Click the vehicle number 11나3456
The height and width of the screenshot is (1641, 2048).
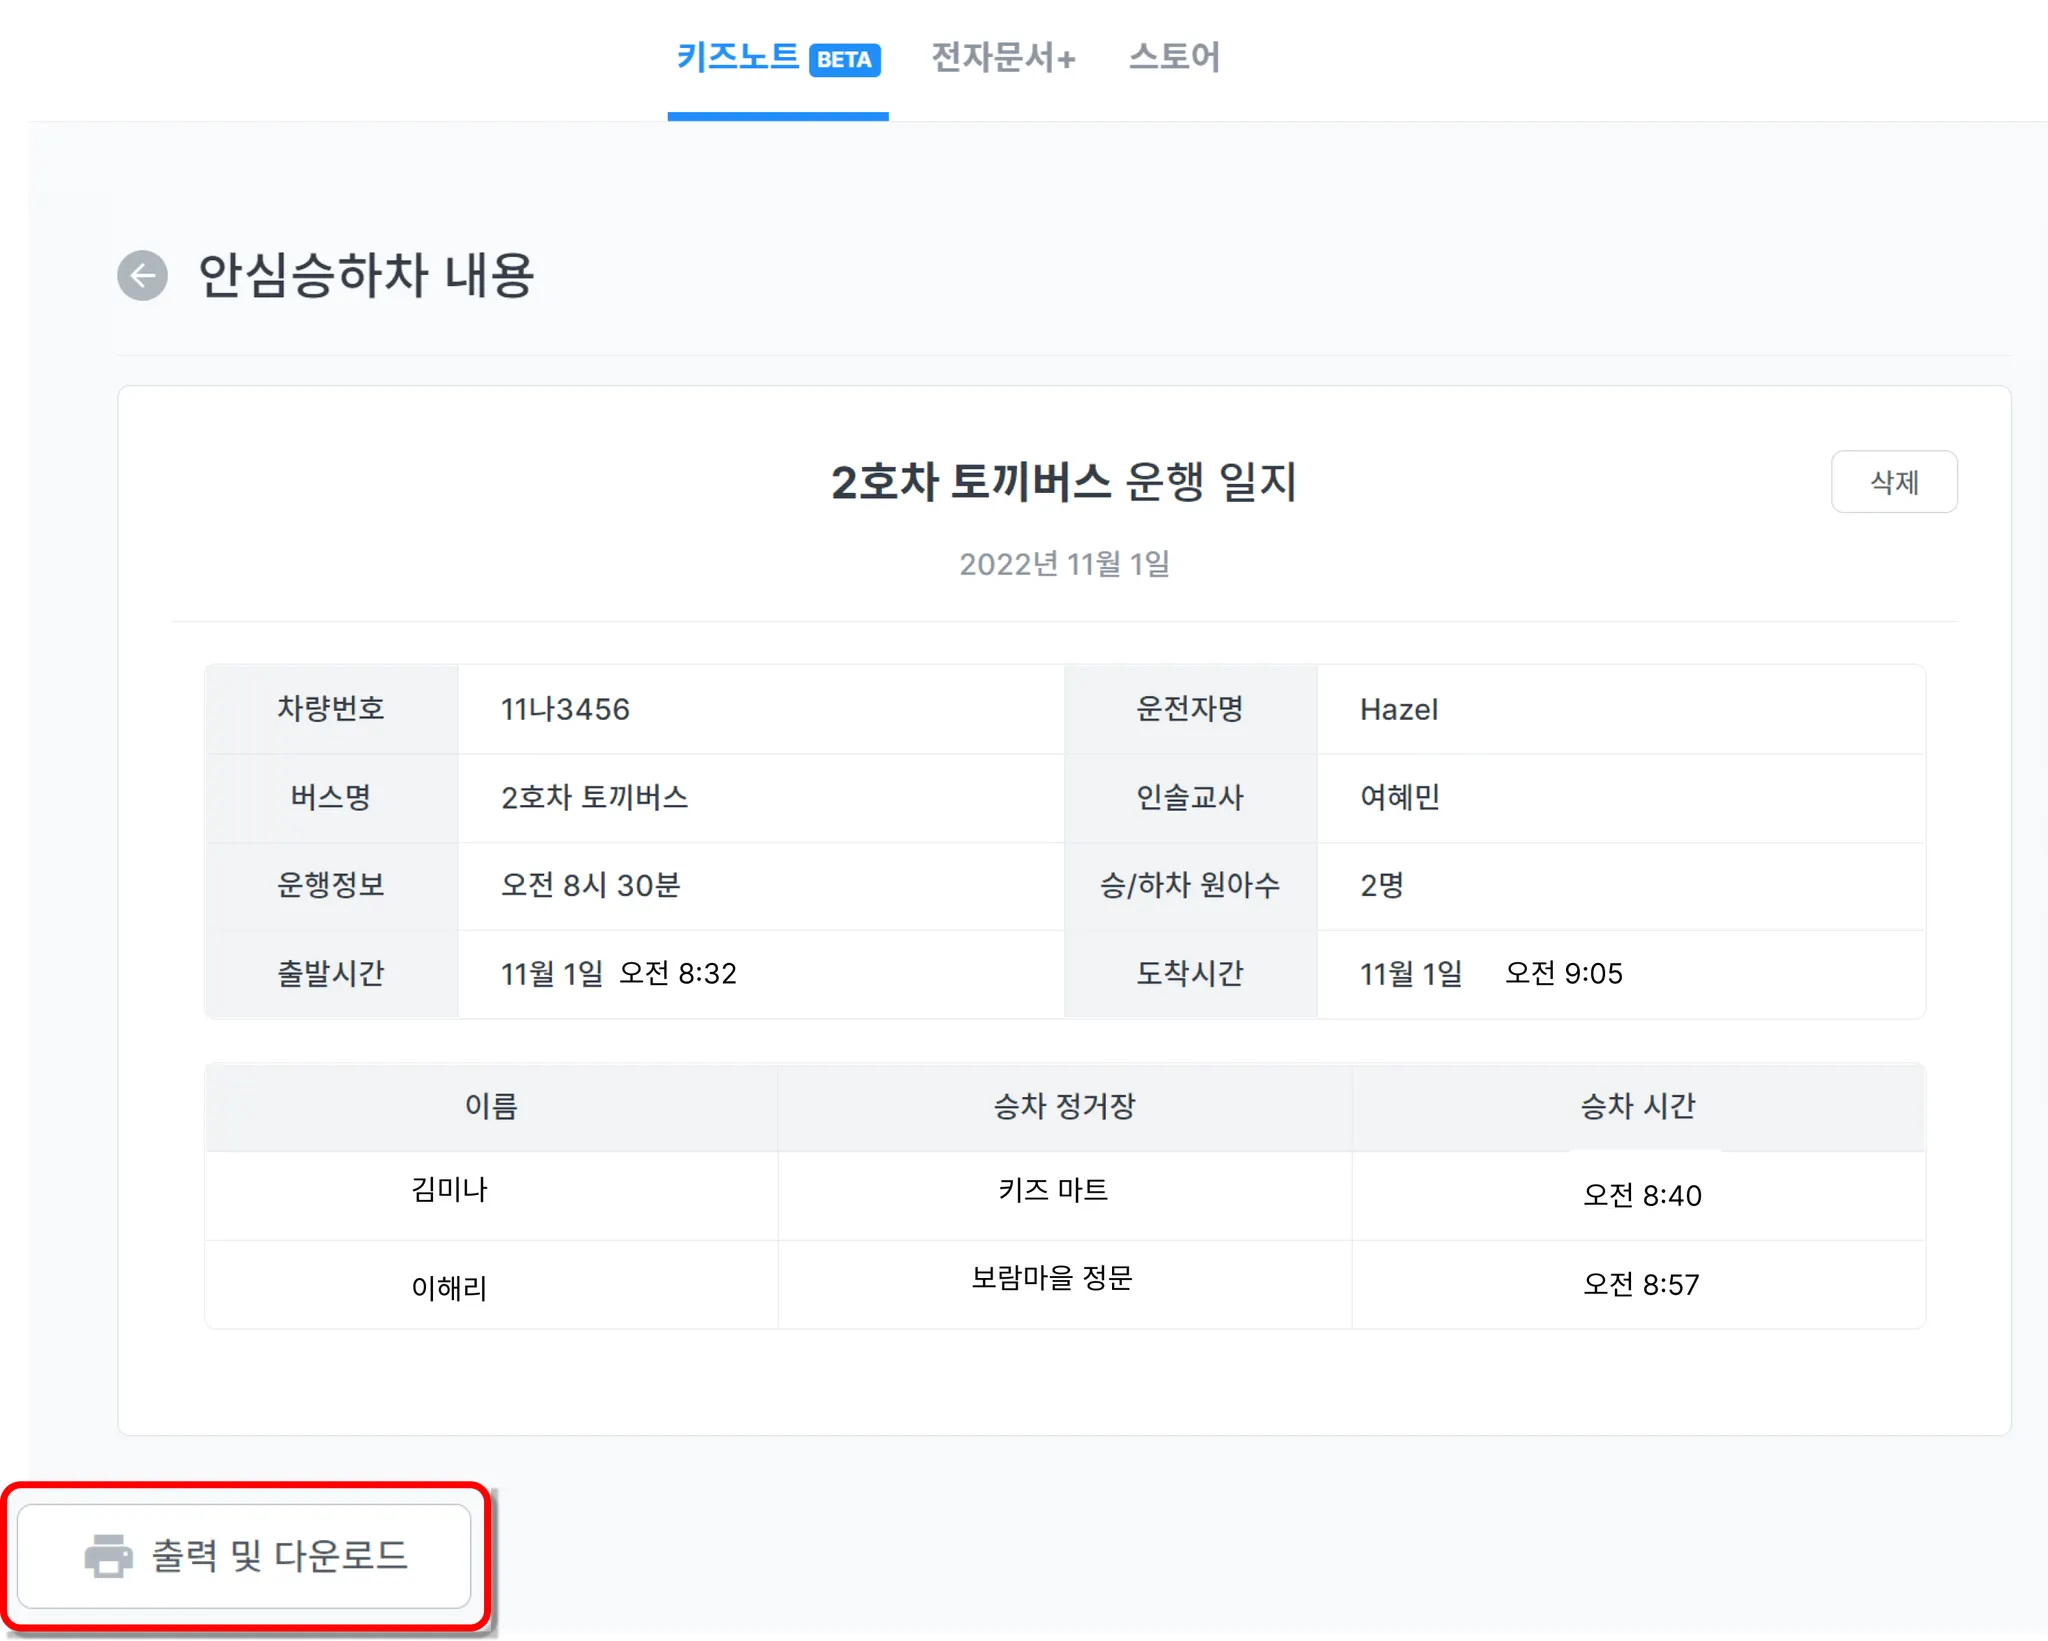[x=565, y=709]
